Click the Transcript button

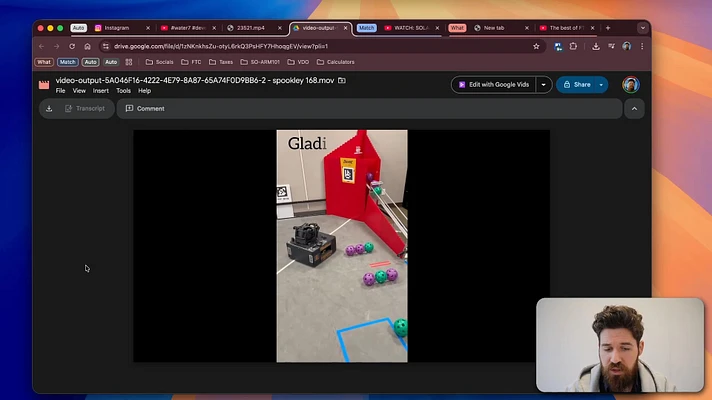click(85, 109)
